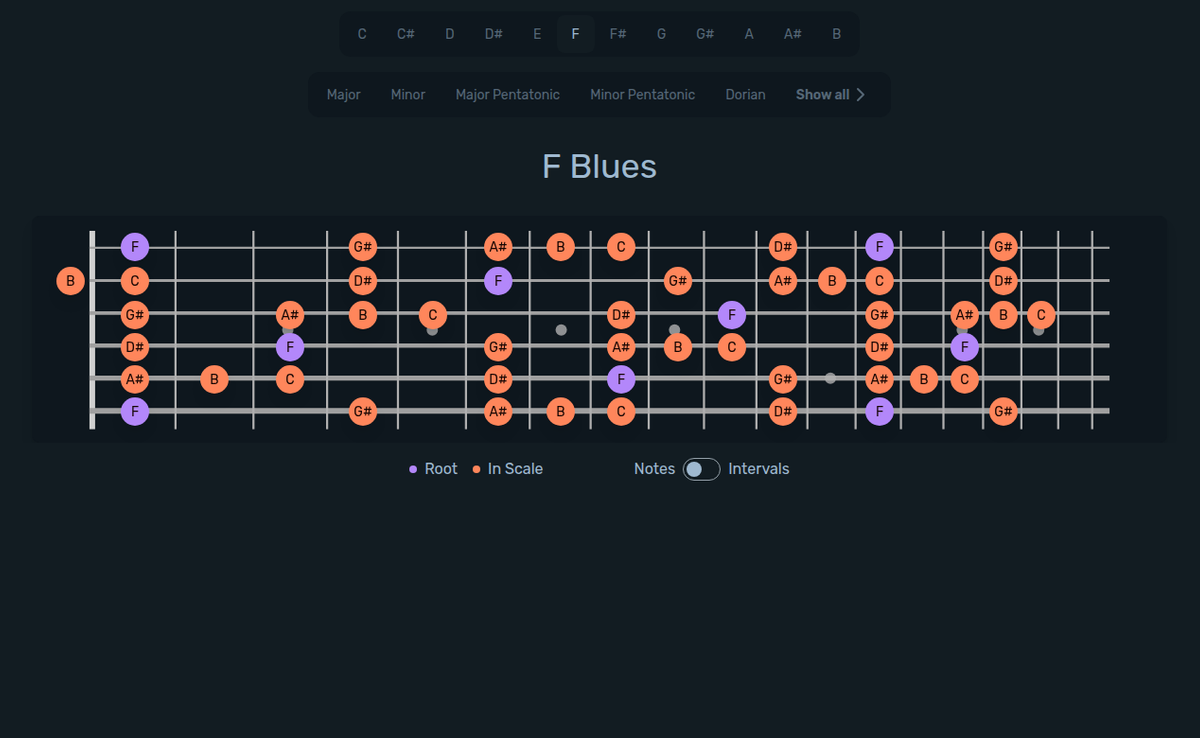Click the purple F root on the first fret
The height and width of the screenshot is (738, 1200).
[135, 246]
